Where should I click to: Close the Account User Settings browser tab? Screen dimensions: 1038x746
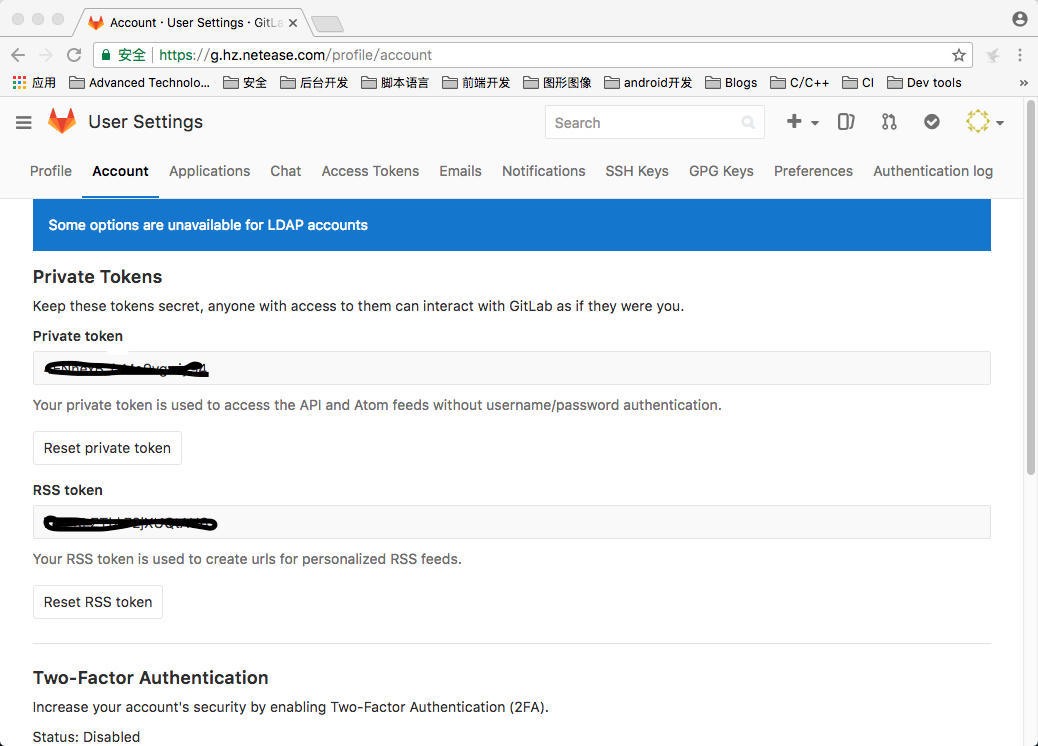(293, 23)
